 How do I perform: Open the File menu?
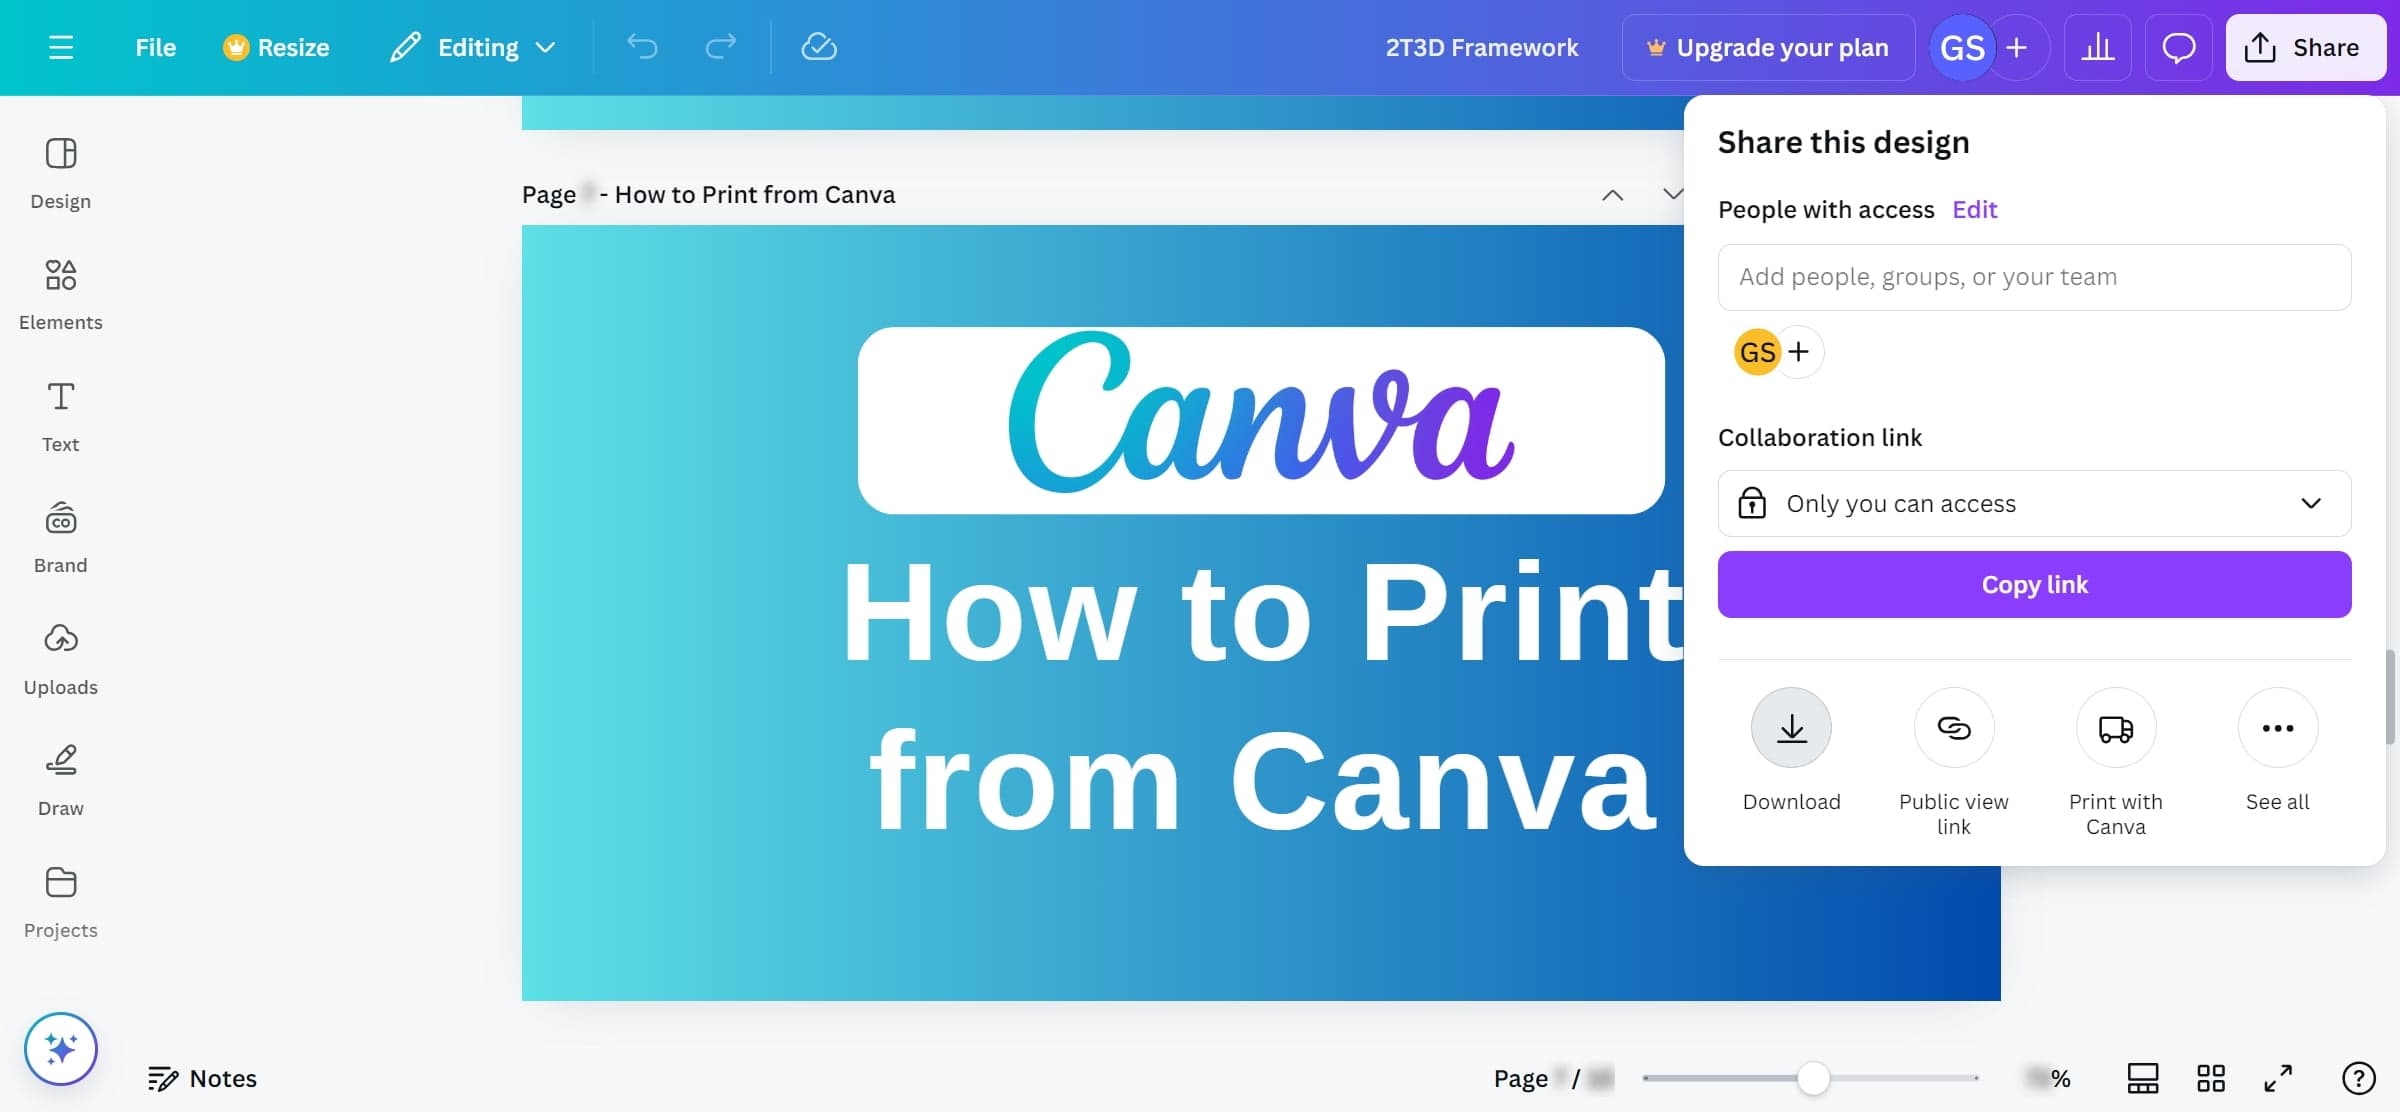(155, 47)
